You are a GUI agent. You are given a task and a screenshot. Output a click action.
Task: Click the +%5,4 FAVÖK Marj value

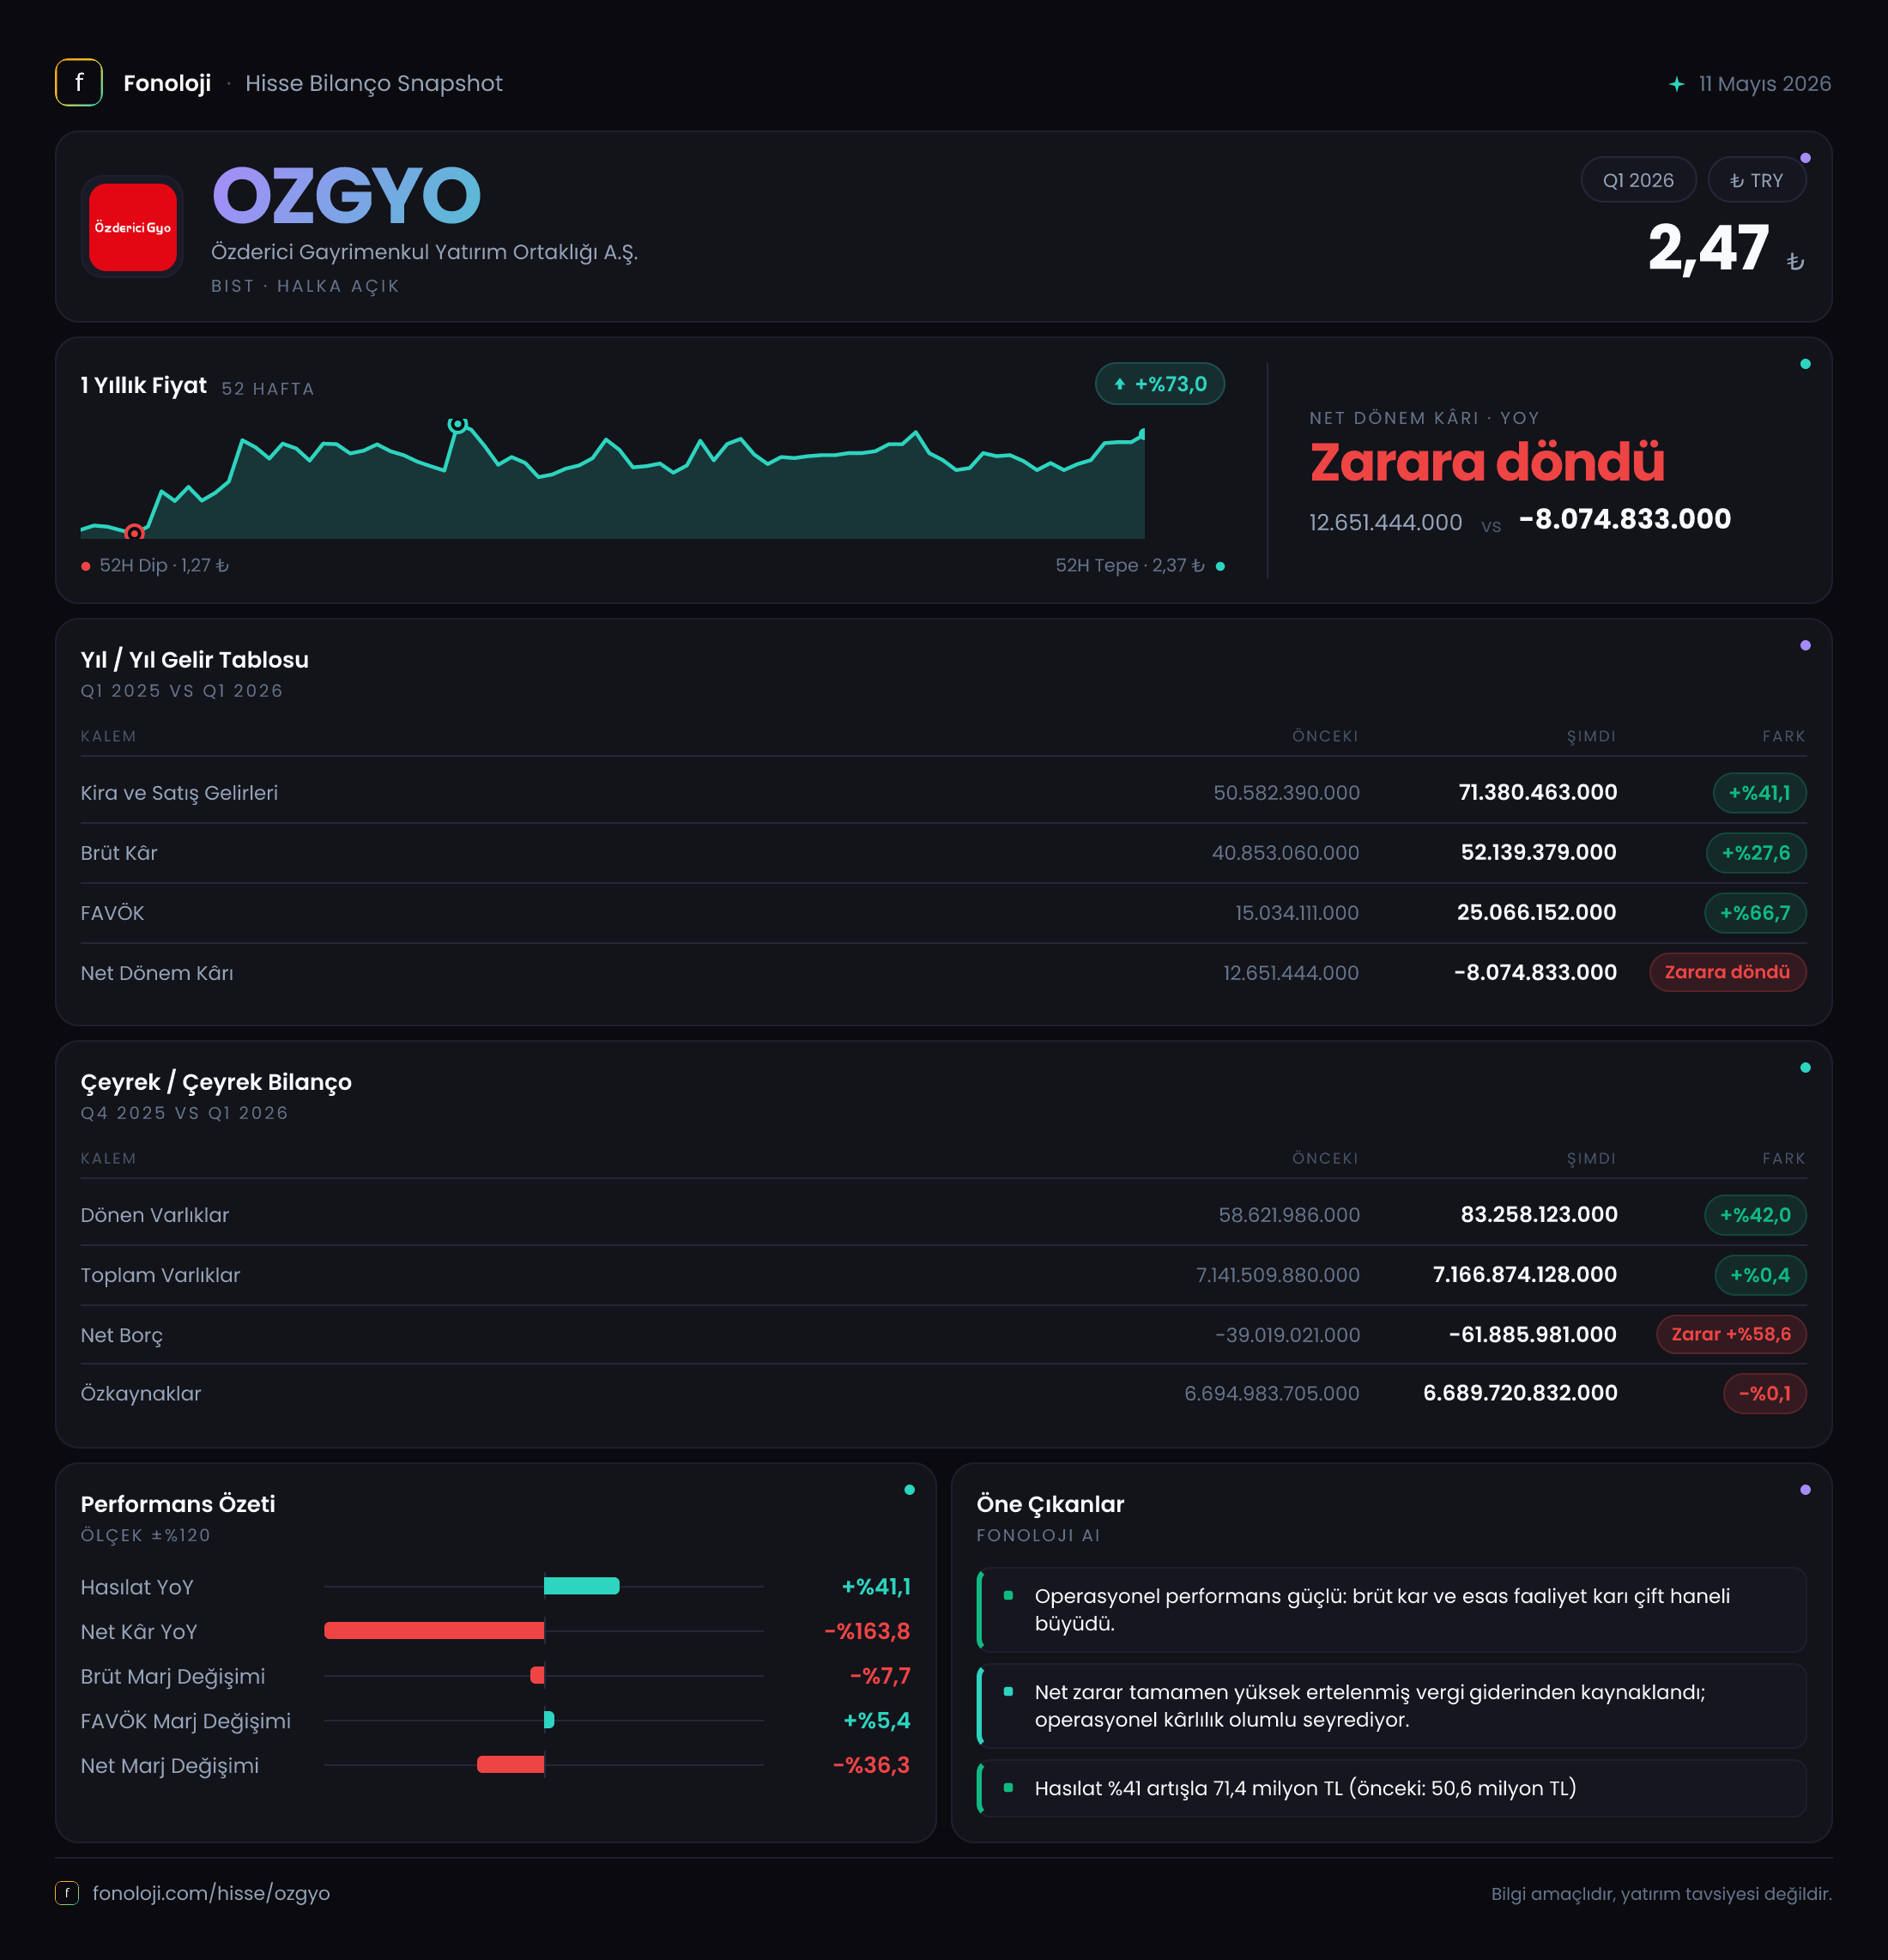click(877, 1720)
